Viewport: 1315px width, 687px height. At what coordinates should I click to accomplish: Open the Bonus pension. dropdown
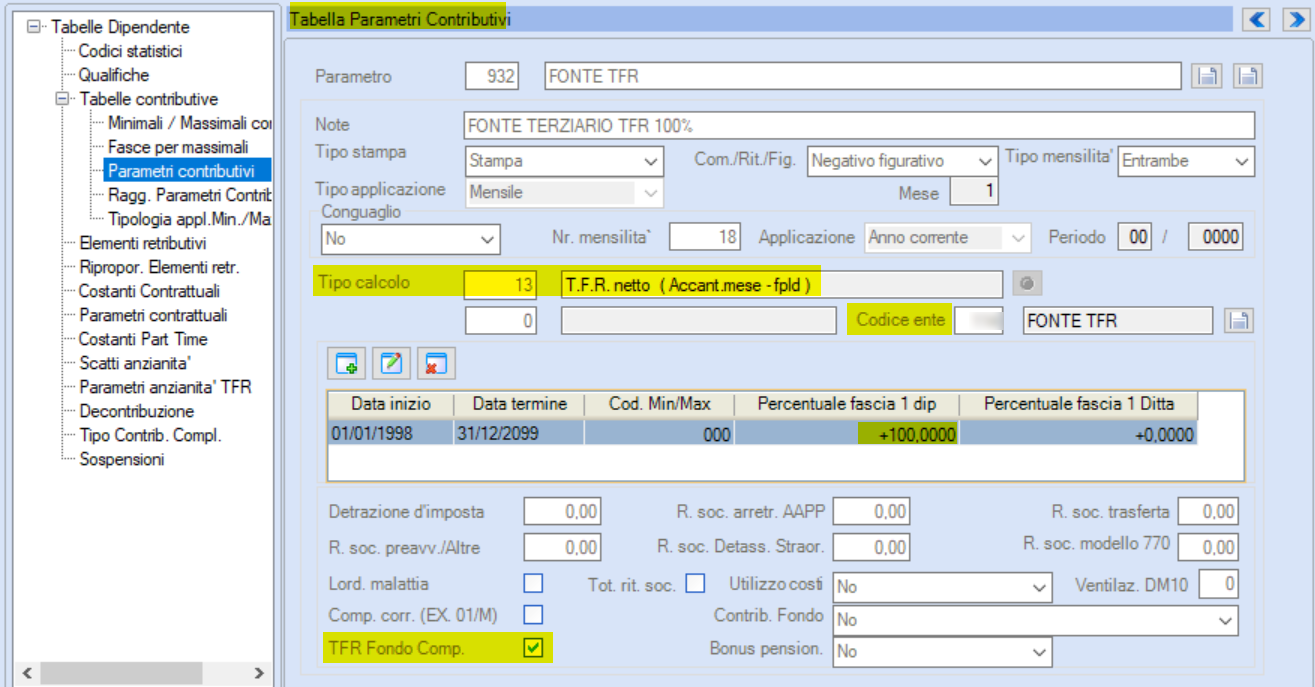pos(1041,652)
